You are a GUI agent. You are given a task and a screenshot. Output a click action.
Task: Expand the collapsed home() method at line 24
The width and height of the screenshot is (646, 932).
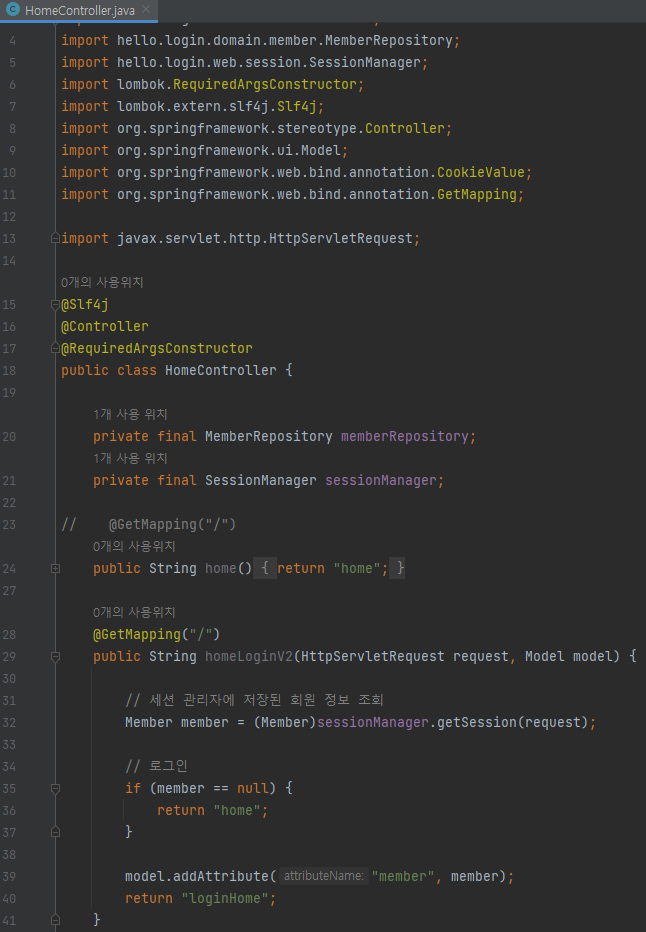[55, 568]
